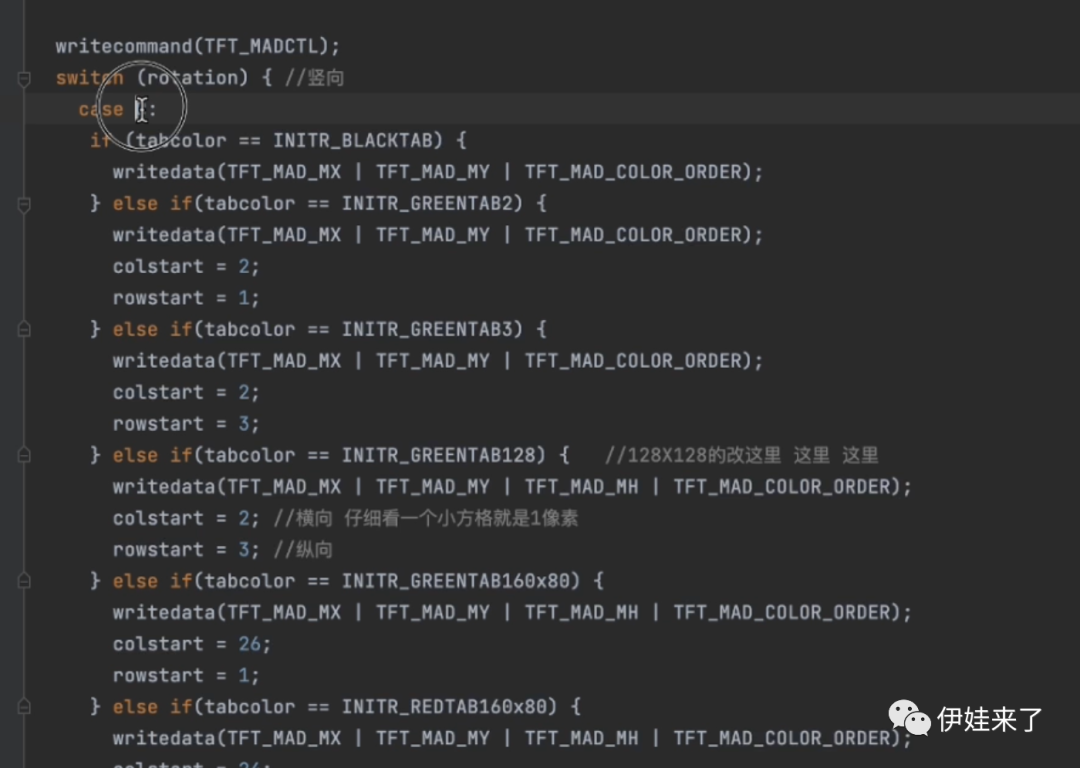Image resolution: width=1080 pixels, height=768 pixels.
Task: Click the writecommand function name
Action: click(x=123, y=46)
